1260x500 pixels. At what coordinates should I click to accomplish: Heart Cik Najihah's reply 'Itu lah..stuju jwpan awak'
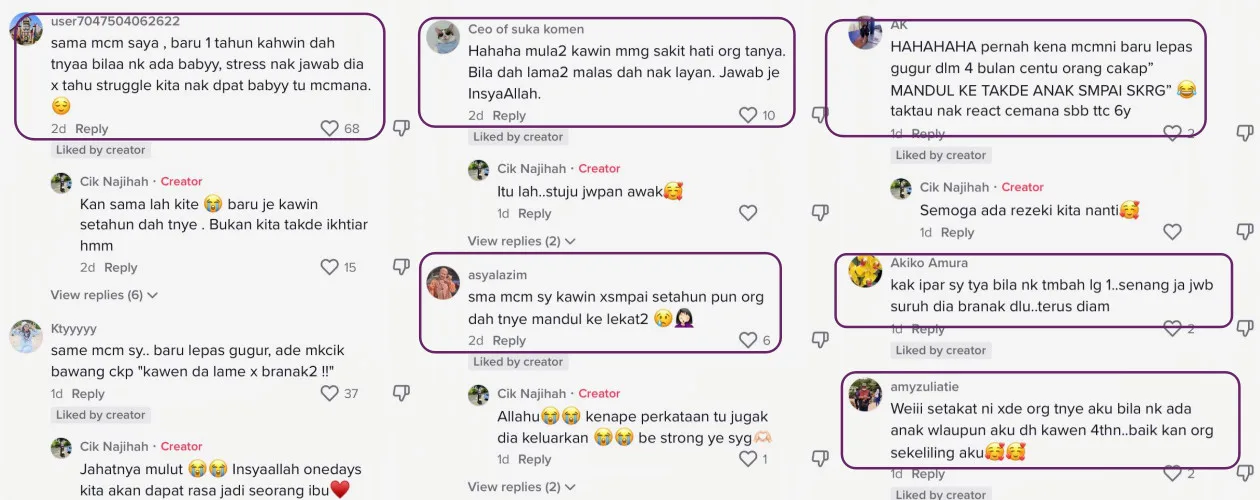[748, 213]
